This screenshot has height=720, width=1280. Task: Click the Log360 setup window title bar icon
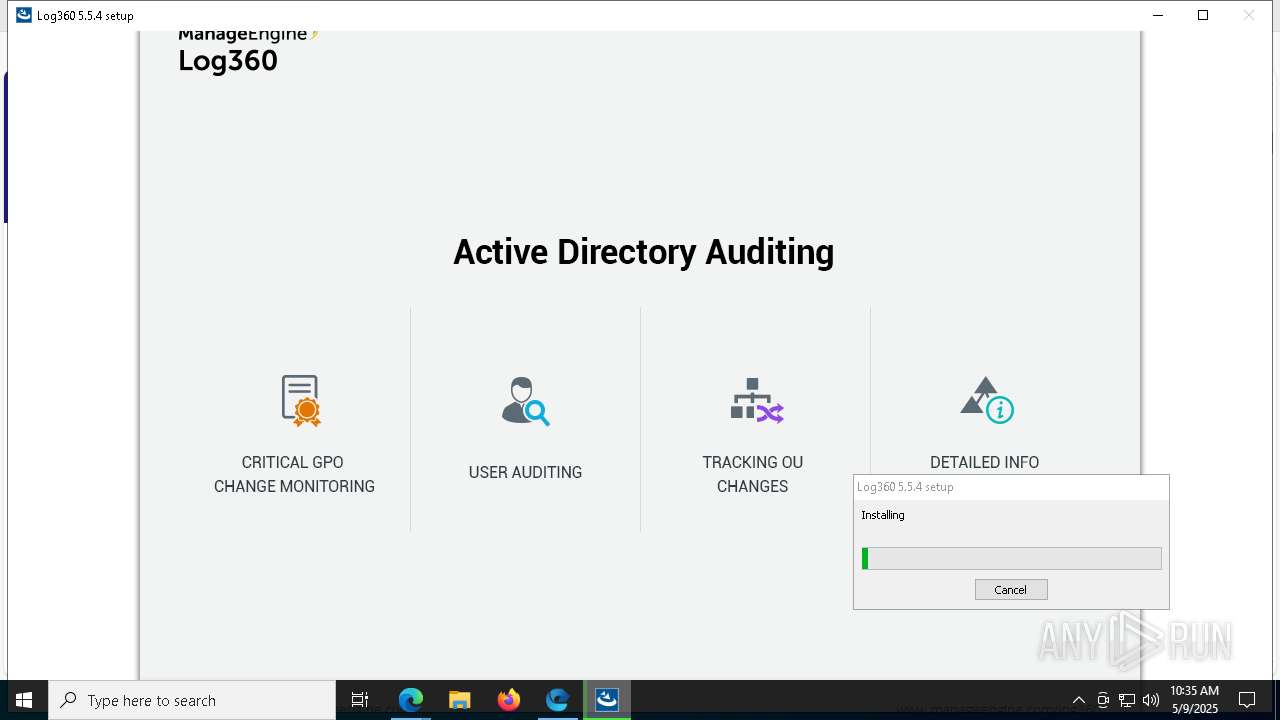pyautogui.click(x=24, y=15)
